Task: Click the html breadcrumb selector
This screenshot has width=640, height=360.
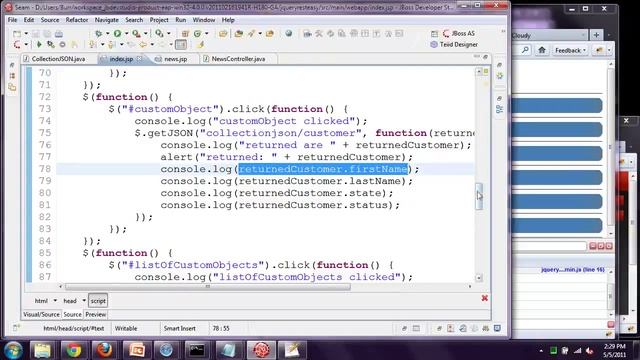Action: [41, 301]
